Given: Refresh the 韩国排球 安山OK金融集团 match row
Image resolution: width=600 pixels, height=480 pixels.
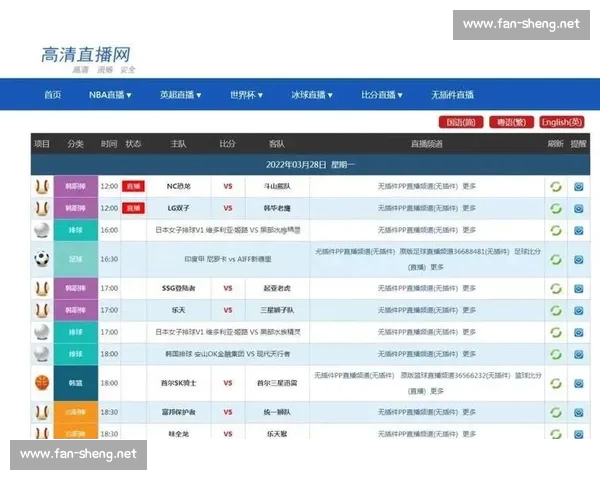Looking at the screenshot, I should click(556, 354).
